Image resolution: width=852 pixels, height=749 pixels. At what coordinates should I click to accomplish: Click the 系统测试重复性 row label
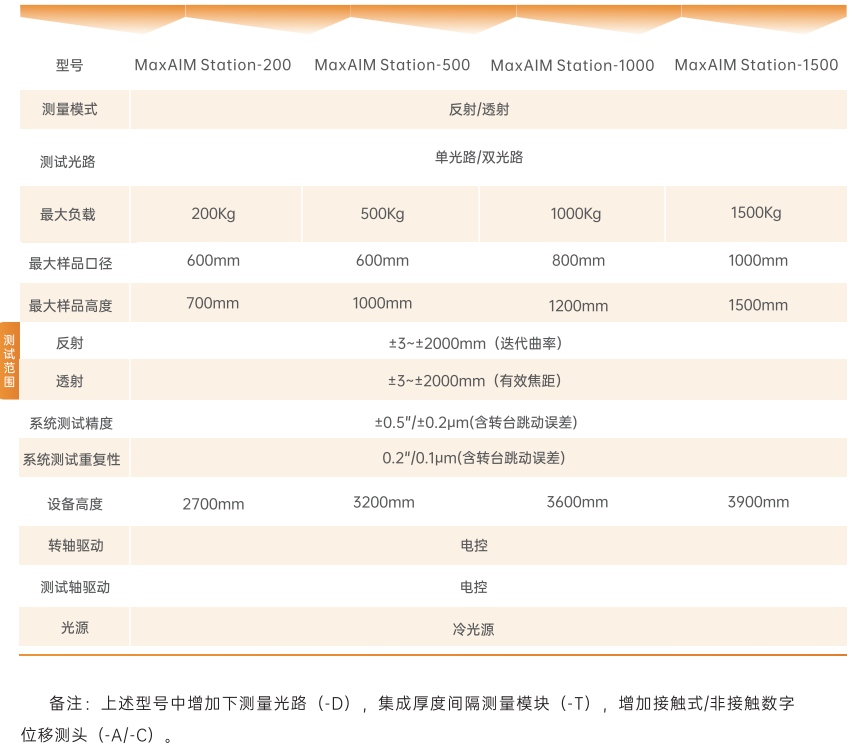72,460
